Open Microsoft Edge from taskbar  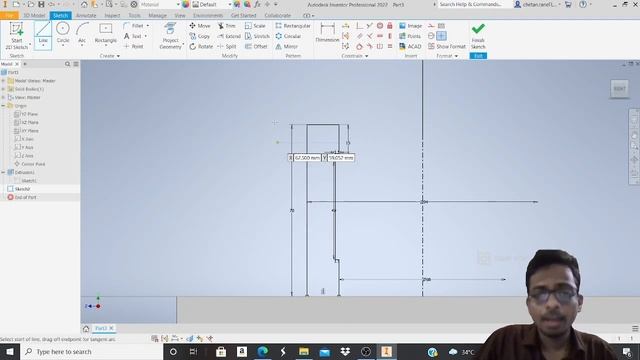[x=262, y=351]
